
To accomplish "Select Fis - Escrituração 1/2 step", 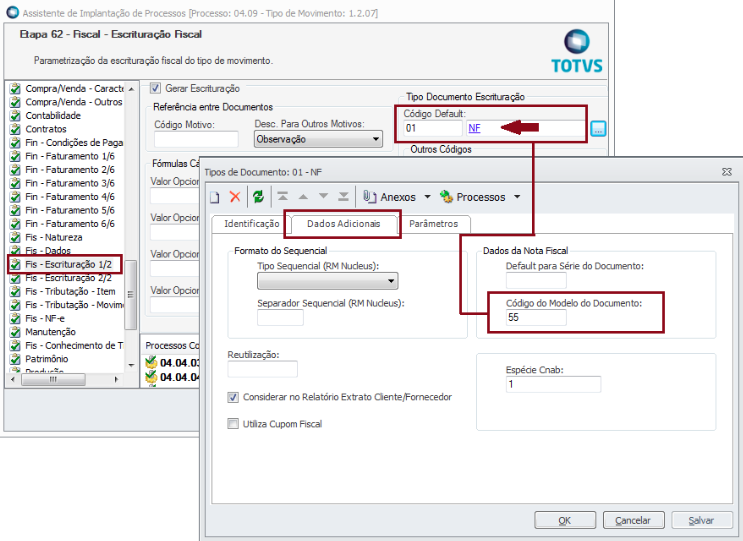I will 68,264.
